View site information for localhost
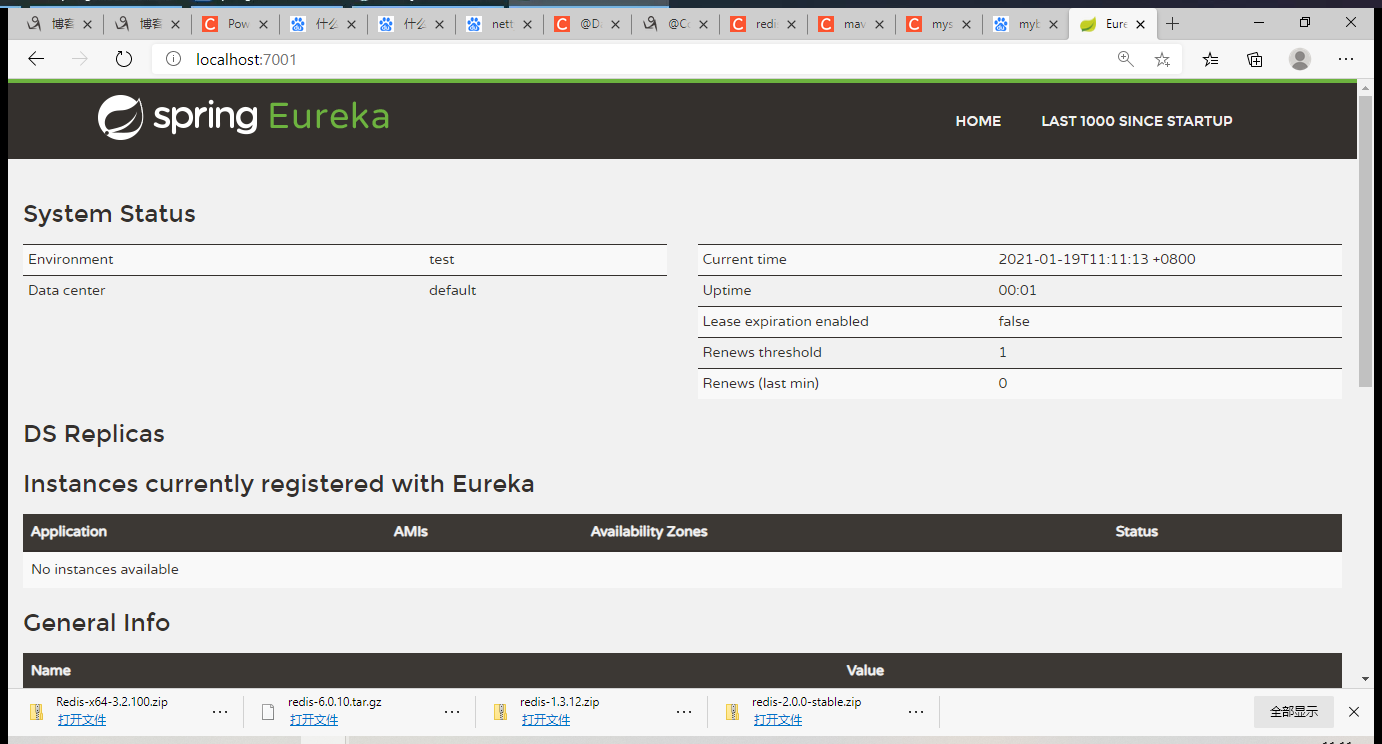The height and width of the screenshot is (744, 1382). [173, 60]
